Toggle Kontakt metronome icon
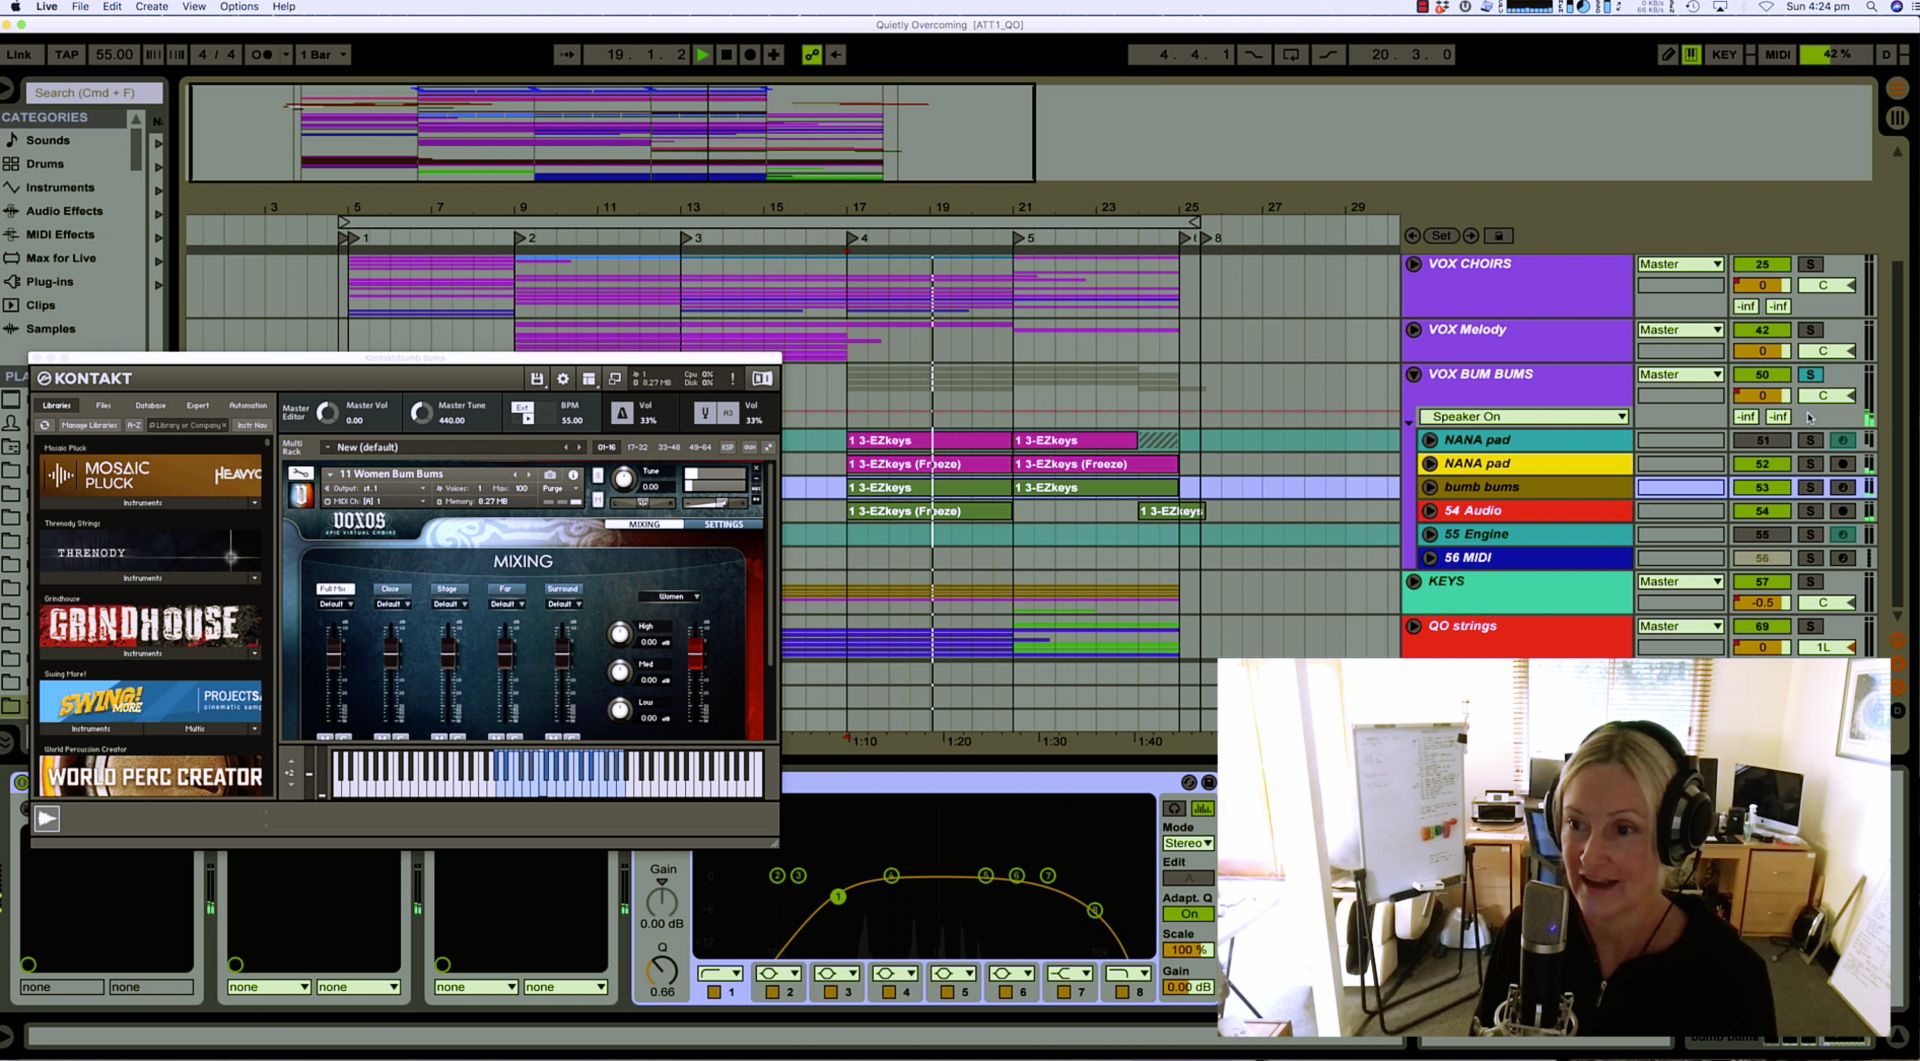The height and width of the screenshot is (1061, 1920). [x=621, y=412]
